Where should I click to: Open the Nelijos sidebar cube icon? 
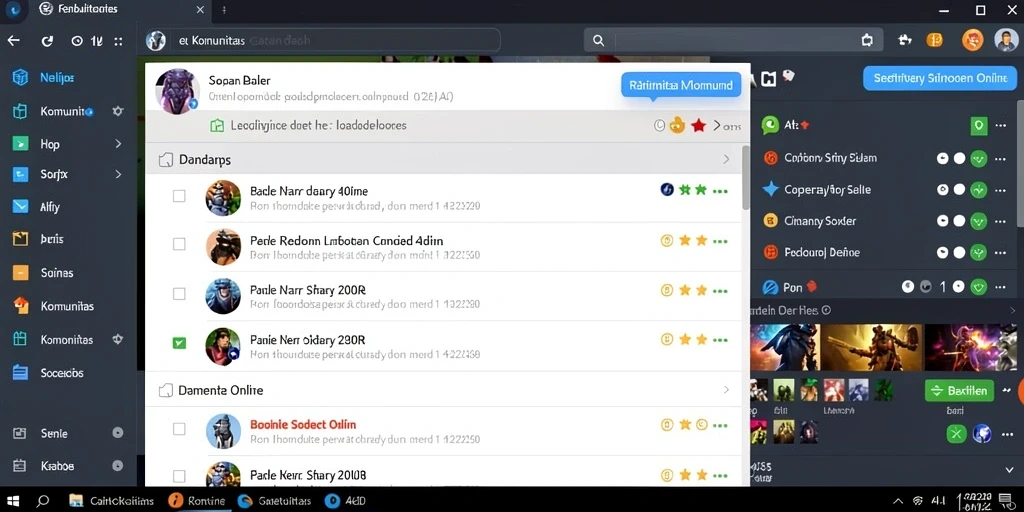tap(20, 78)
